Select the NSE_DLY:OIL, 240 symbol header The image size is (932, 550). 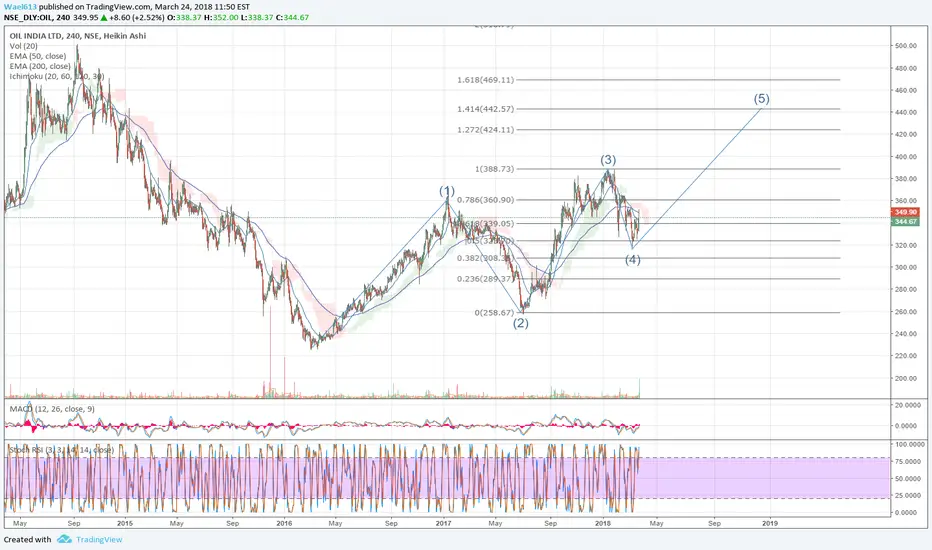(x=37, y=17)
